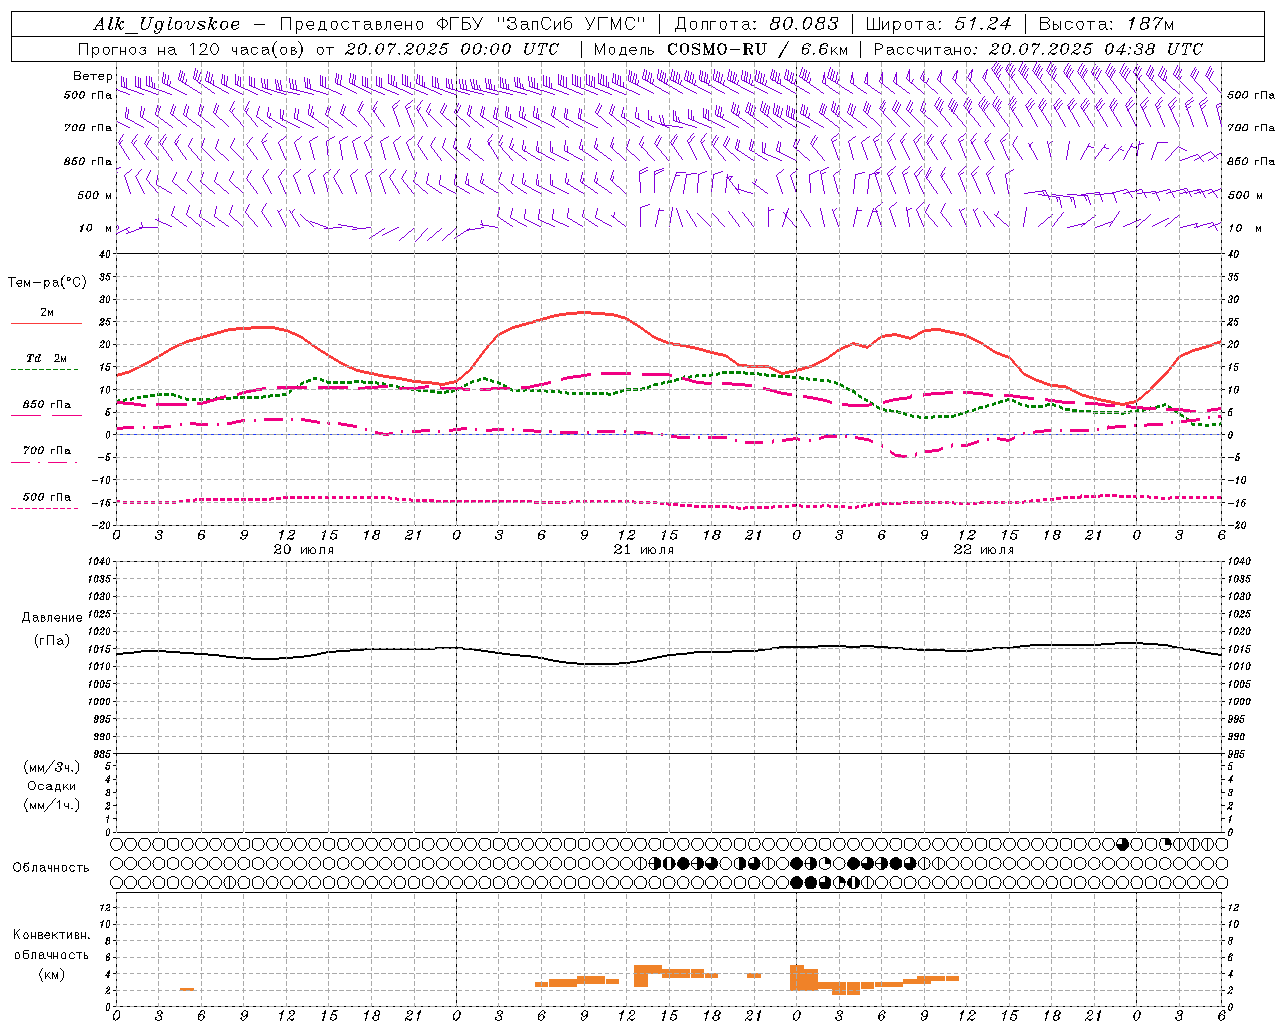This screenshot has width=1280, height=1024.
Task: Click the (мм/1ч.) precipitation unit label
Action: (52, 805)
